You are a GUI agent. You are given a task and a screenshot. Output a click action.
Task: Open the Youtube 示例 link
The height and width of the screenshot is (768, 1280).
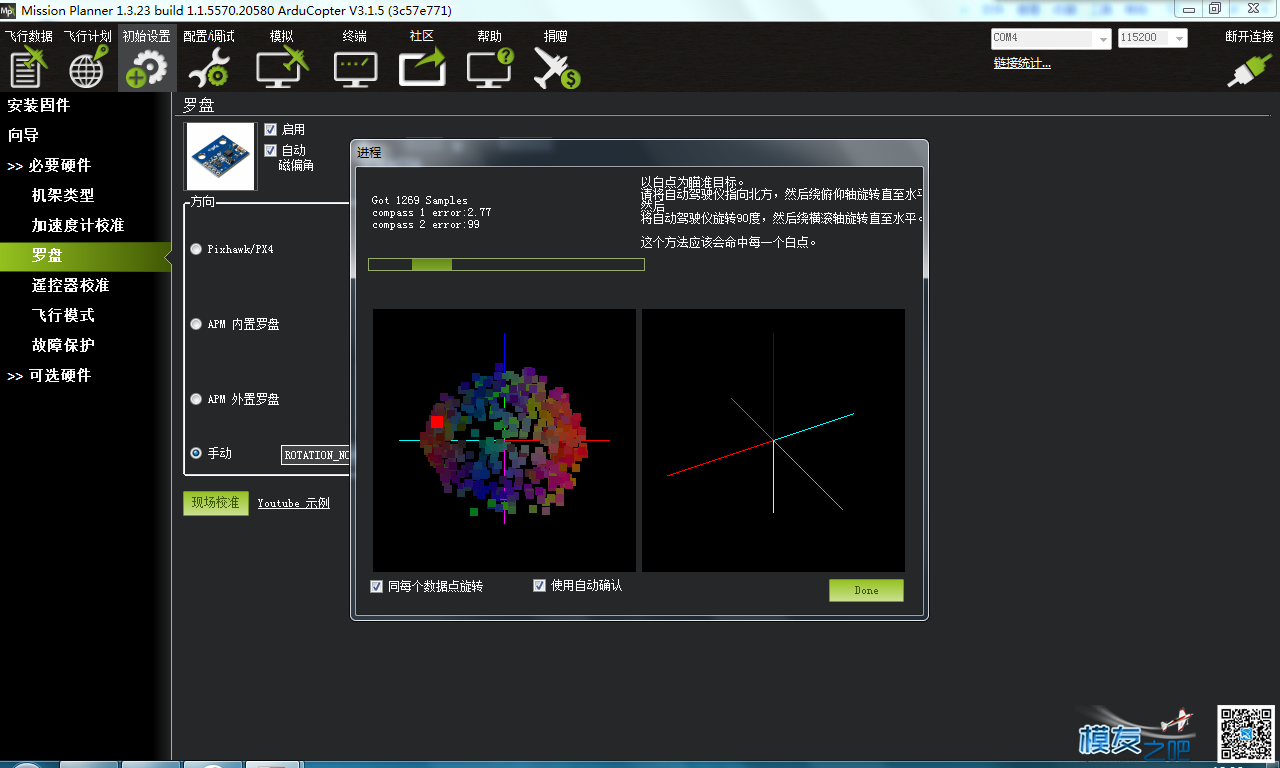pyautogui.click(x=293, y=503)
